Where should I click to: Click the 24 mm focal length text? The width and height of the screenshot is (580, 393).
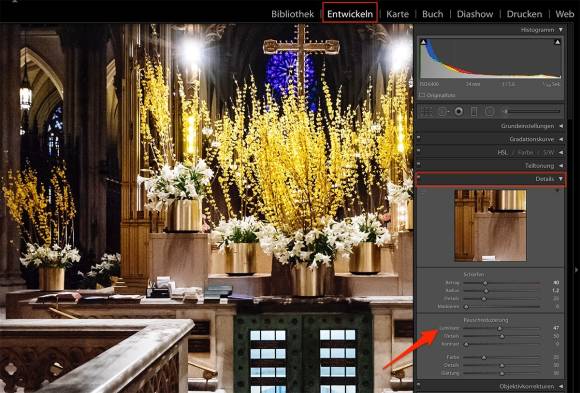click(473, 84)
